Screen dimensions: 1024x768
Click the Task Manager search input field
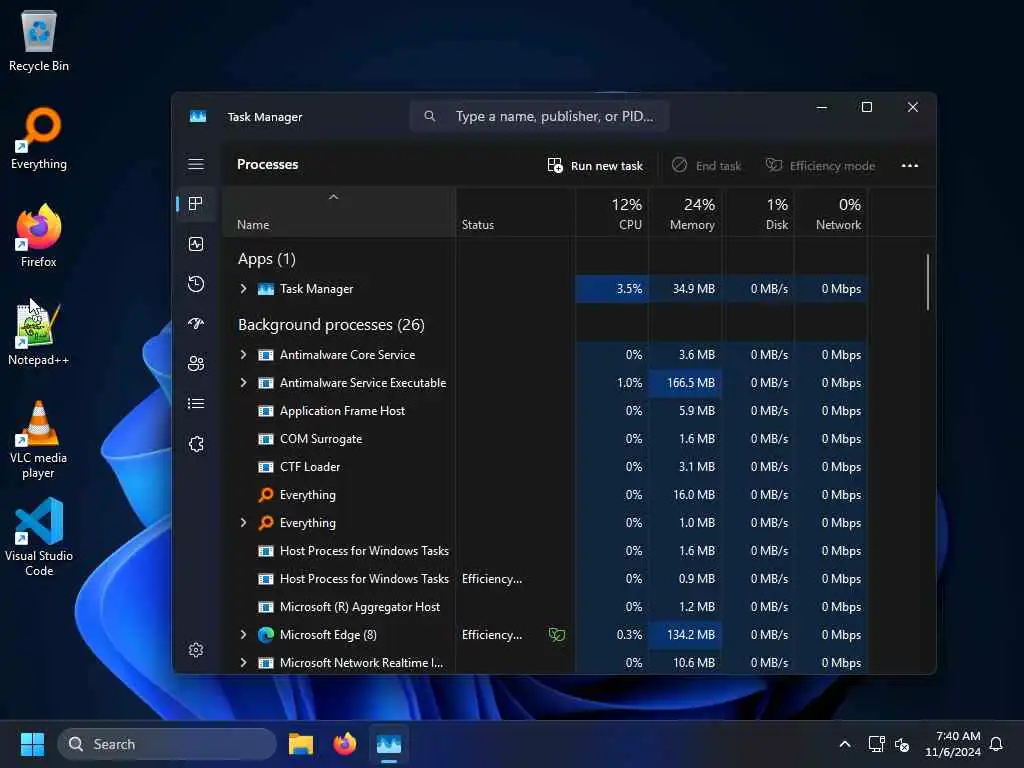pos(539,116)
